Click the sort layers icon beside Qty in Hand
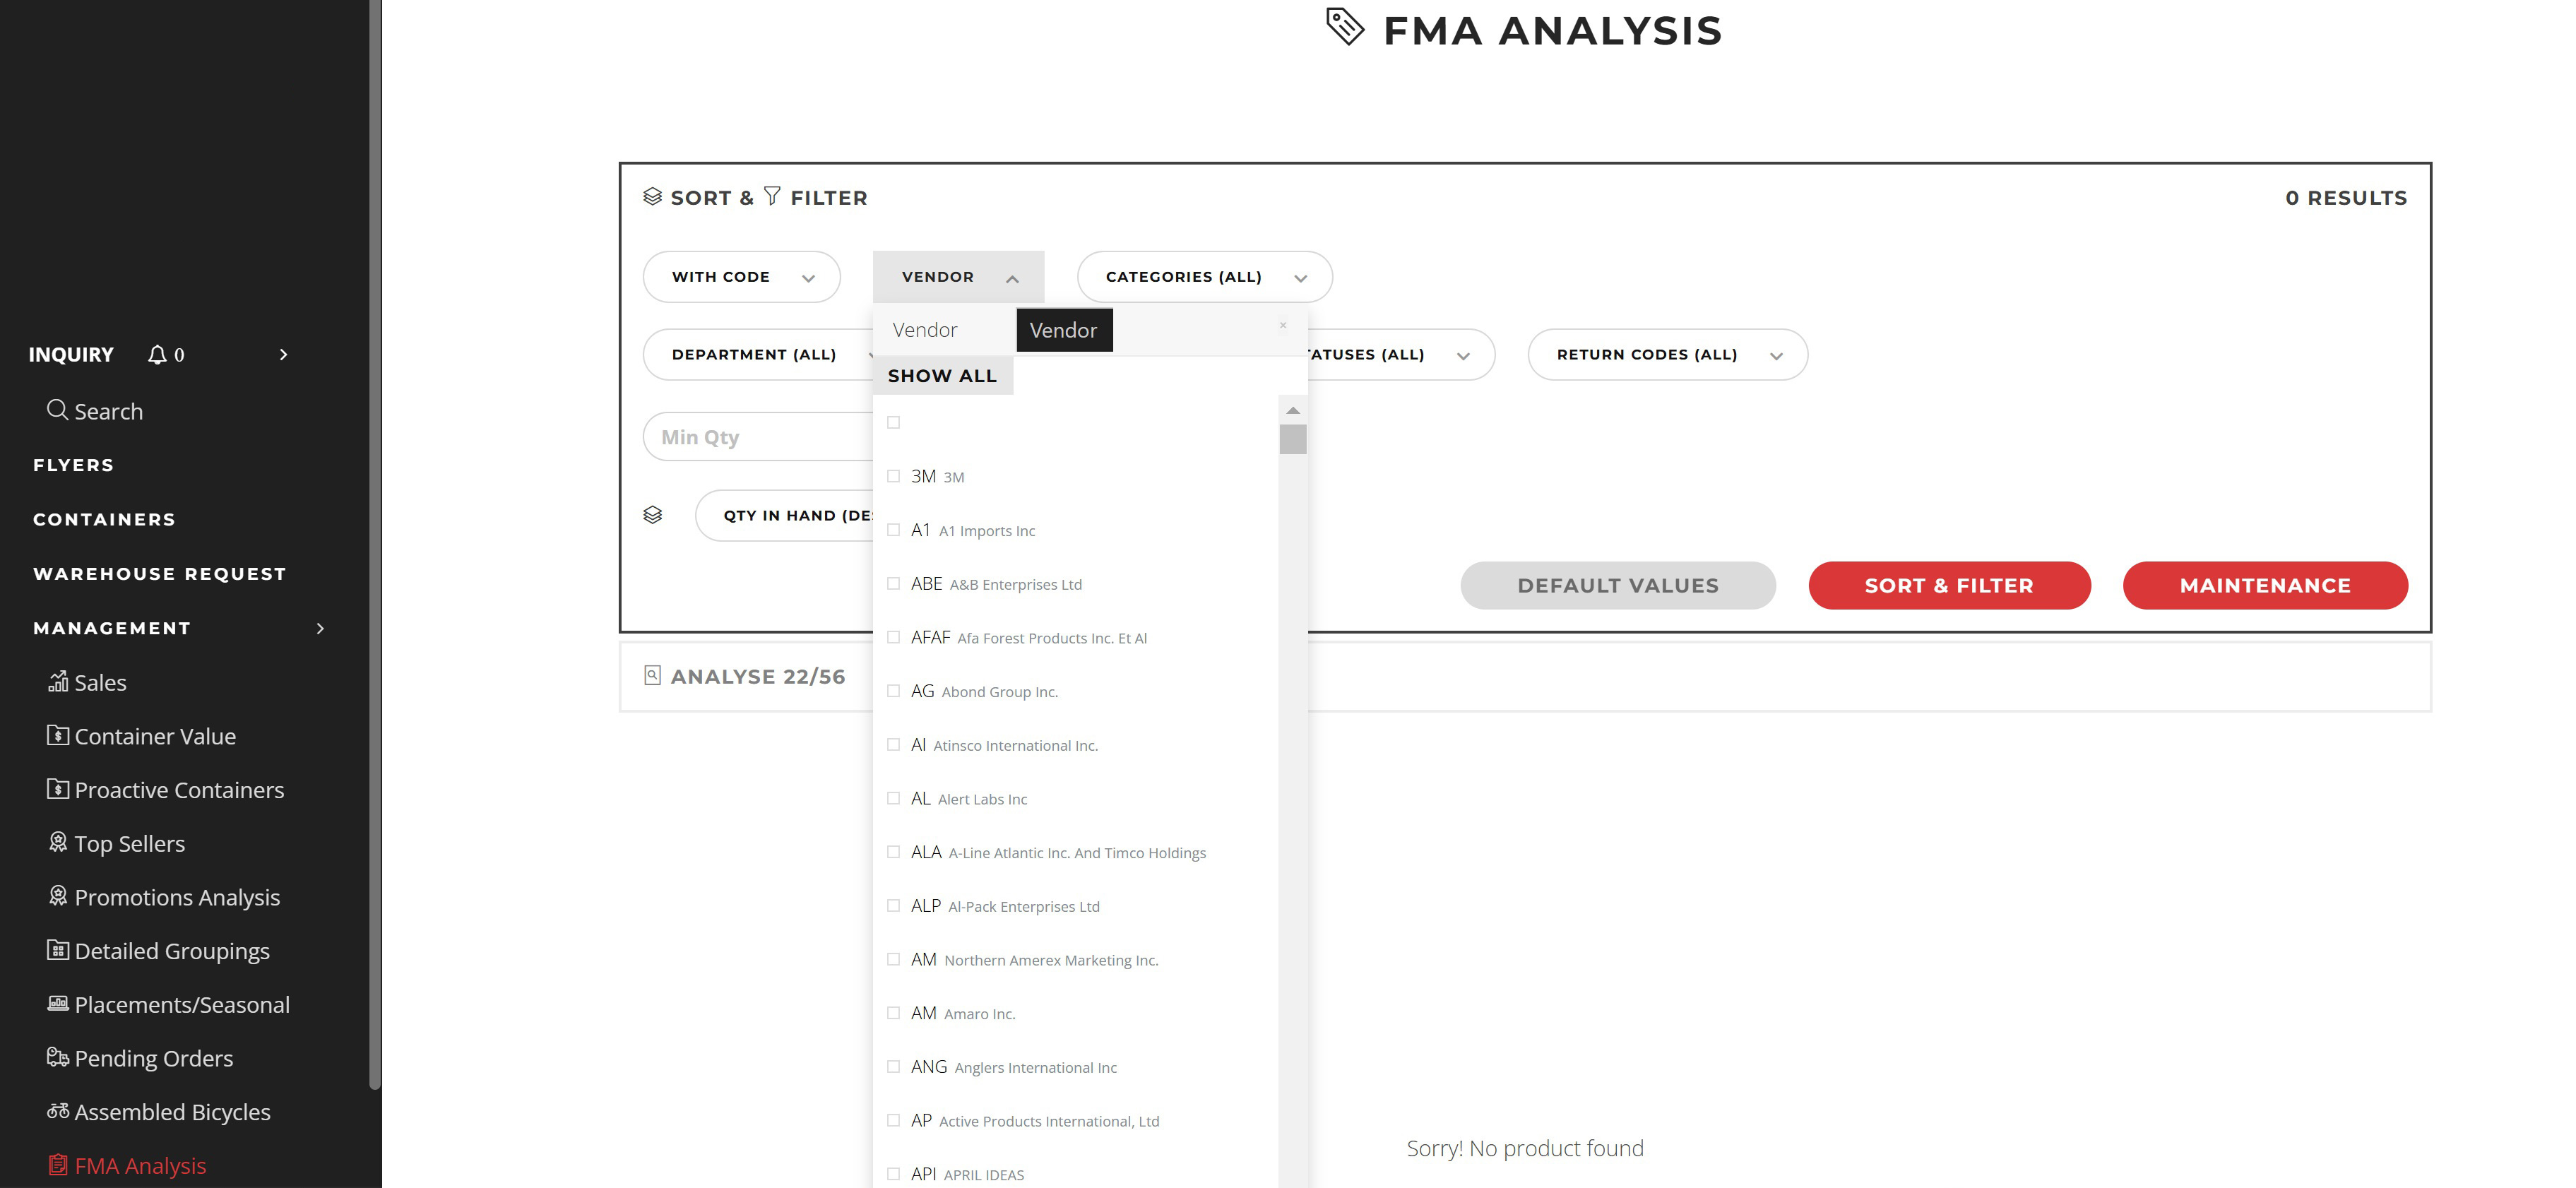 [x=652, y=515]
